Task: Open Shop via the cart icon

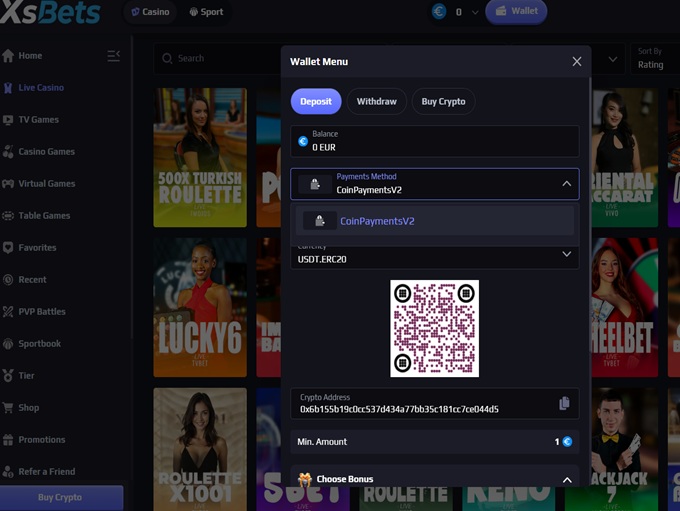Action: (x=8, y=408)
